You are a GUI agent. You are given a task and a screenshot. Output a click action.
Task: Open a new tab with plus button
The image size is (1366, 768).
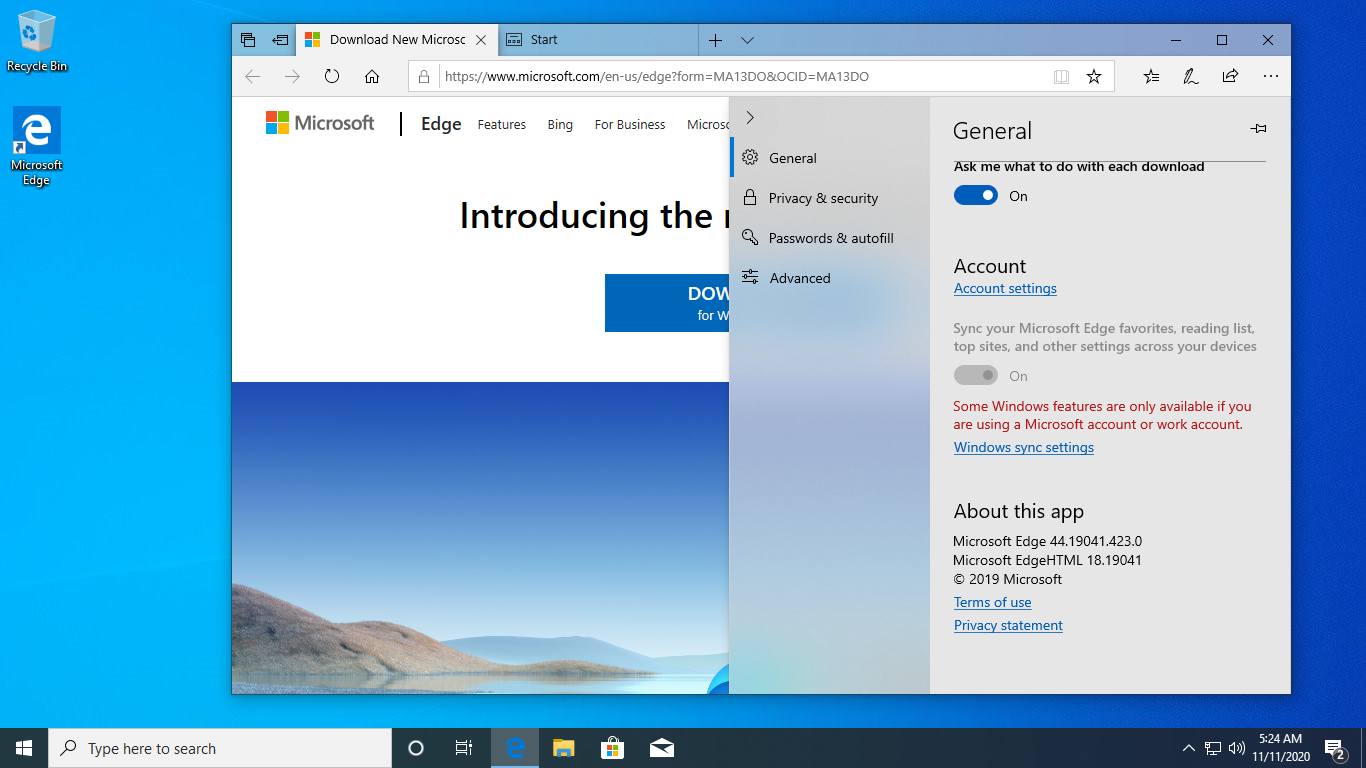click(x=715, y=40)
